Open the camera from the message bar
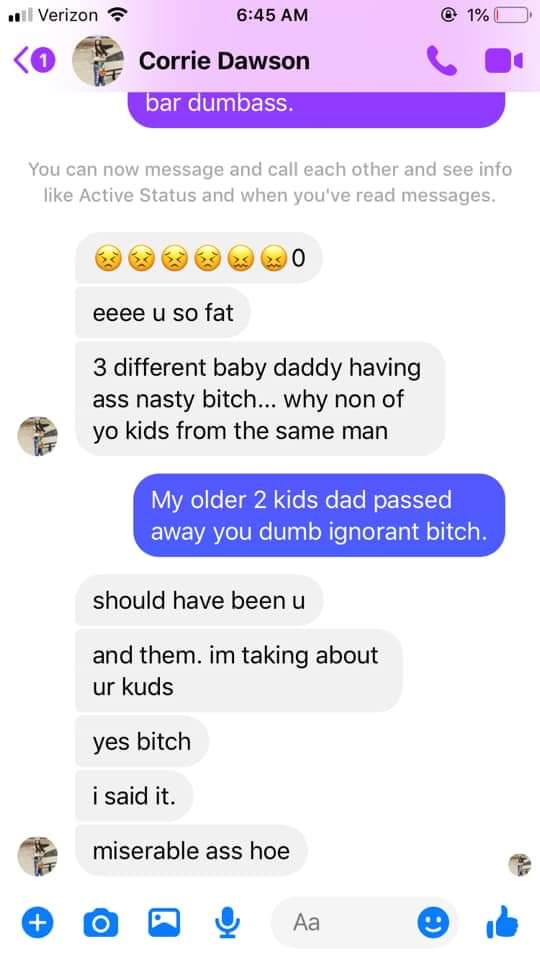Image resolution: width=540 pixels, height=960 pixels. 100,922
